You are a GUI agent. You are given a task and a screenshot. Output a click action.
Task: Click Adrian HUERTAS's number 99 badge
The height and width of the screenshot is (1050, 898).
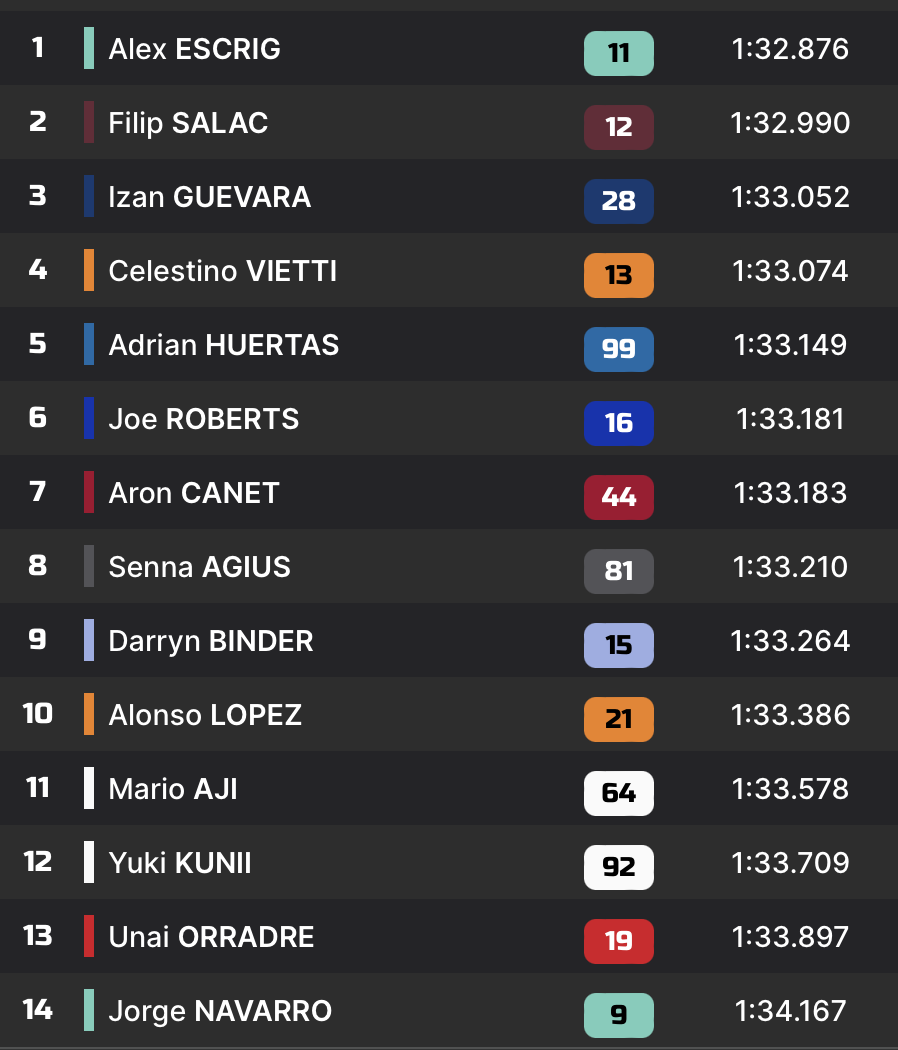point(618,349)
